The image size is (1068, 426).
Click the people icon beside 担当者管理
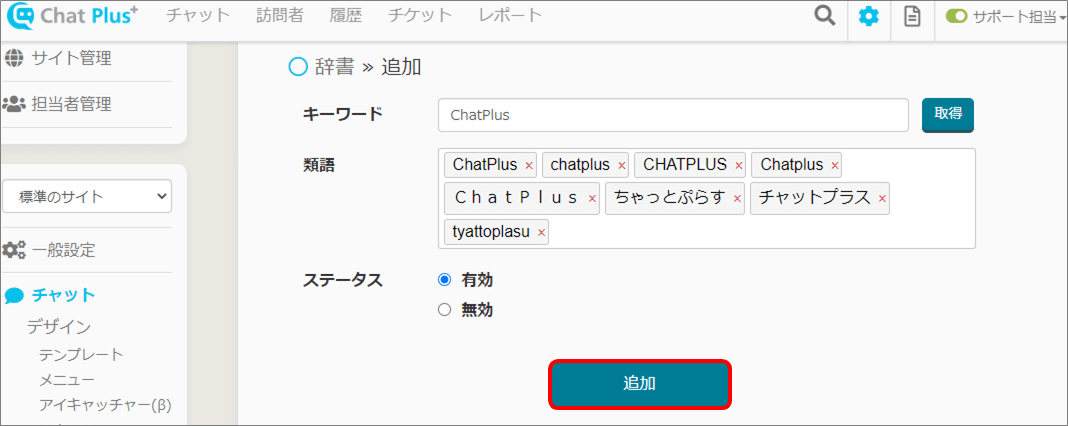click(14, 104)
